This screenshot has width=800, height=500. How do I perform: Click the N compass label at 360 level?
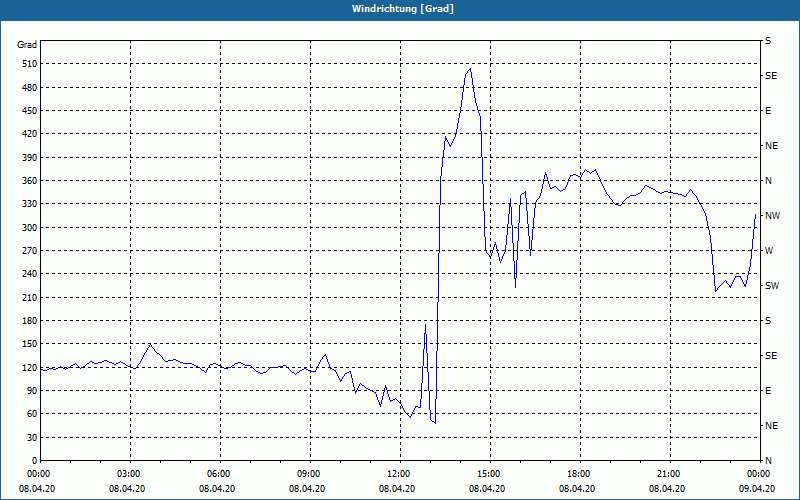768,181
